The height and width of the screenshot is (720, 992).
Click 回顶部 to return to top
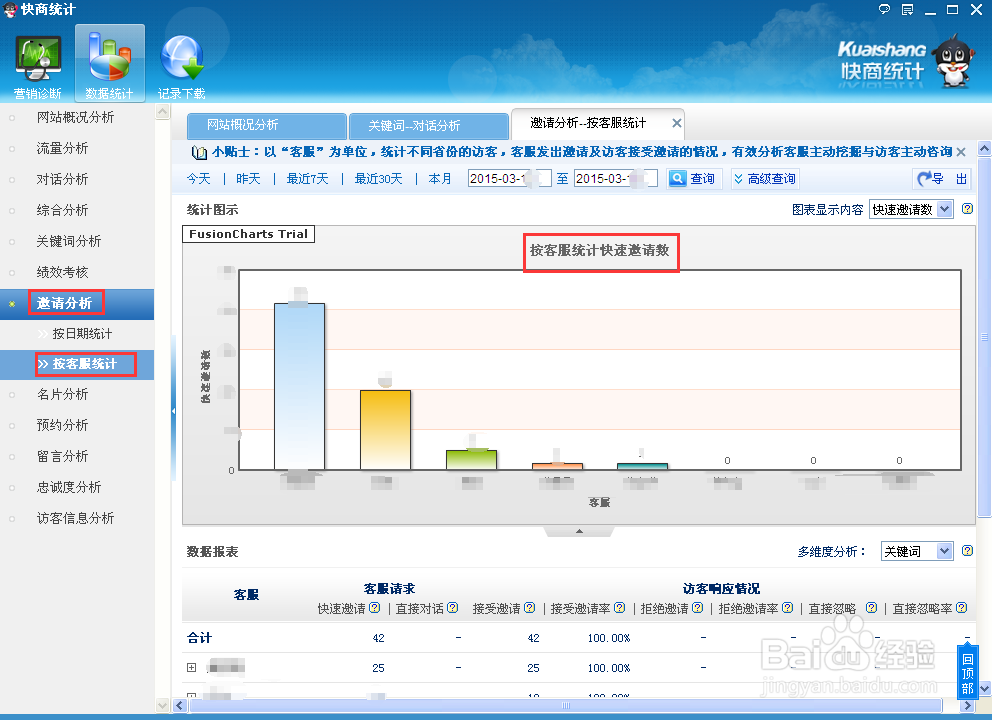tap(966, 673)
